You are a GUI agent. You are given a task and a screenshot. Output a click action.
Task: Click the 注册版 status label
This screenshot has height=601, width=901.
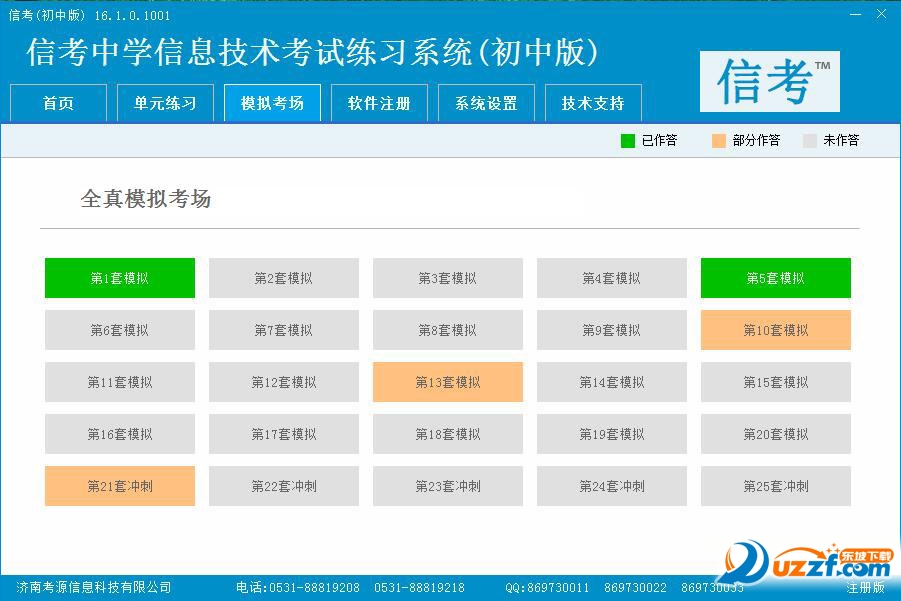tap(865, 587)
